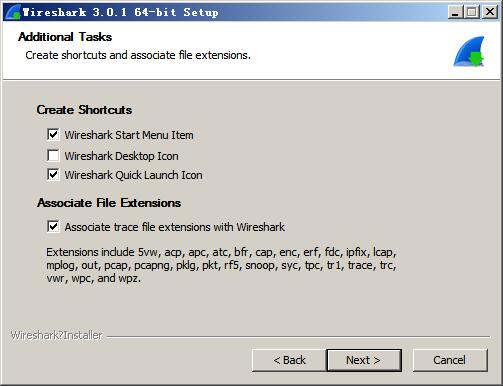
Task: Enable the Wireshark Desktop Icon checkbox
Action: tap(53, 155)
